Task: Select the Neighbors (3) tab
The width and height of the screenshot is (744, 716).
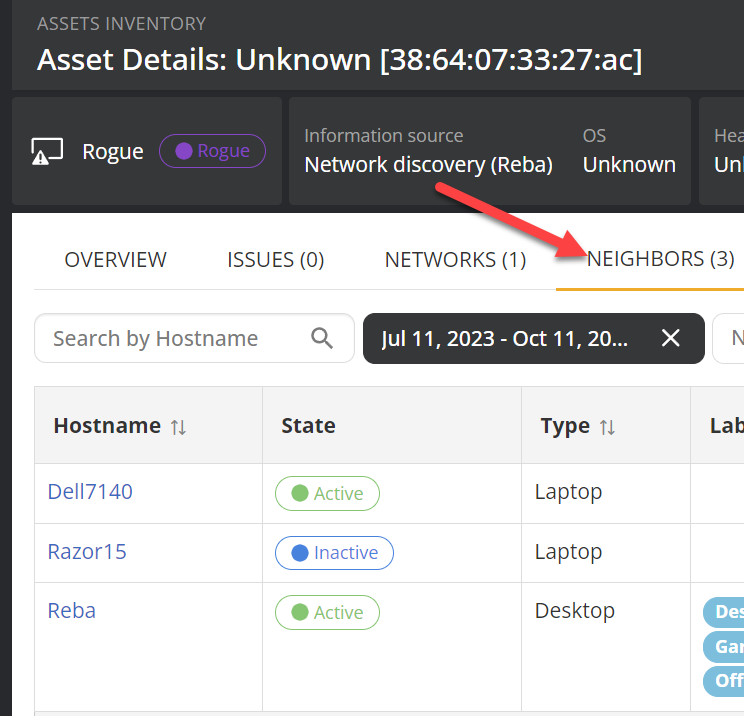Action: point(660,259)
